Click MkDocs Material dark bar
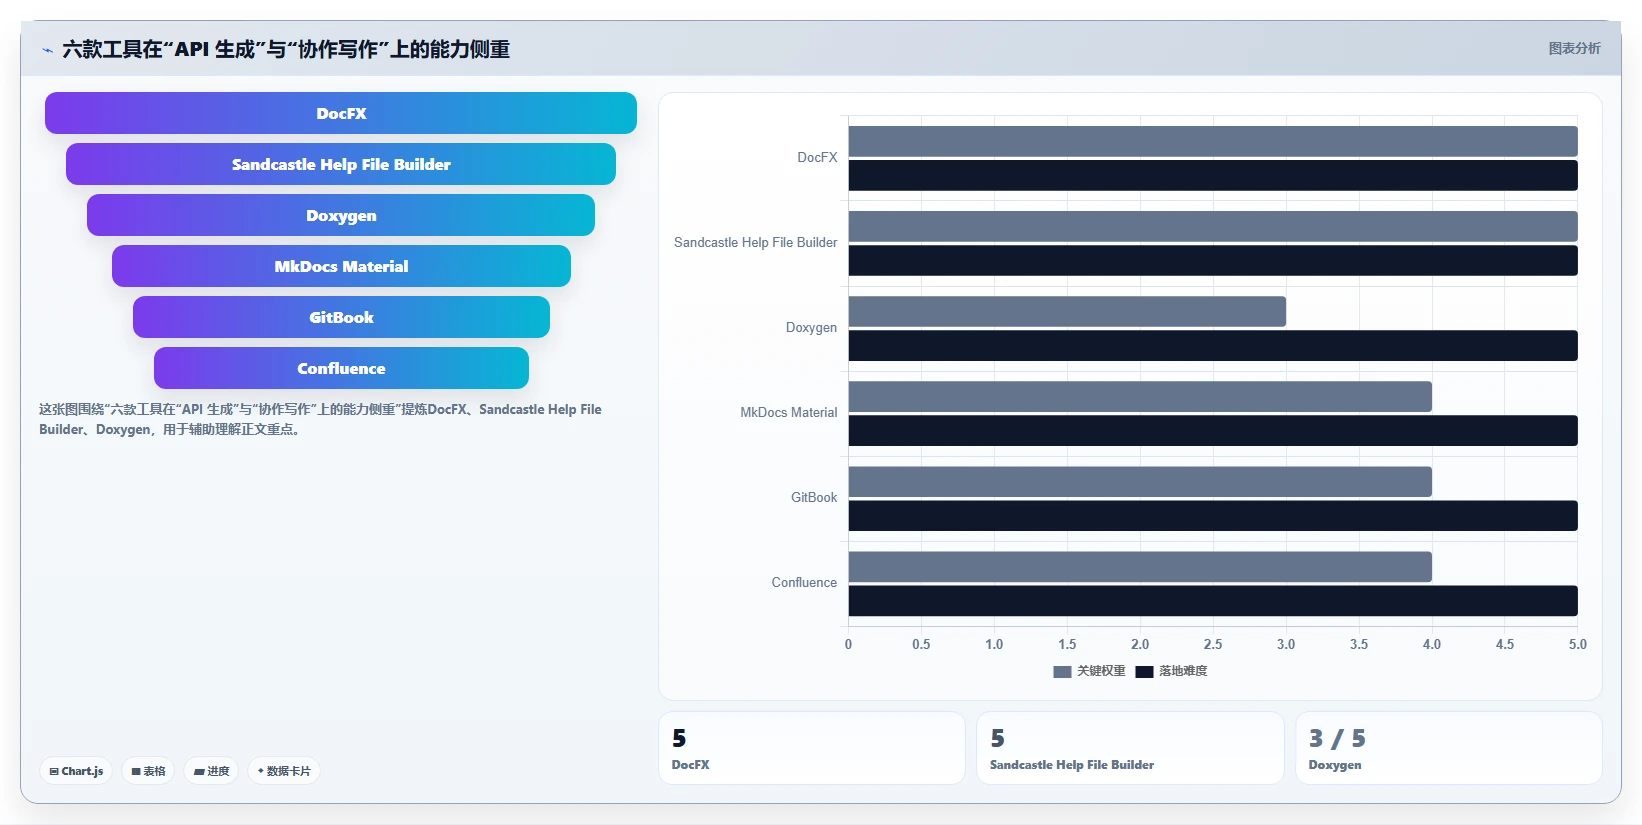The image size is (1642, 825). coord(1213,430)
